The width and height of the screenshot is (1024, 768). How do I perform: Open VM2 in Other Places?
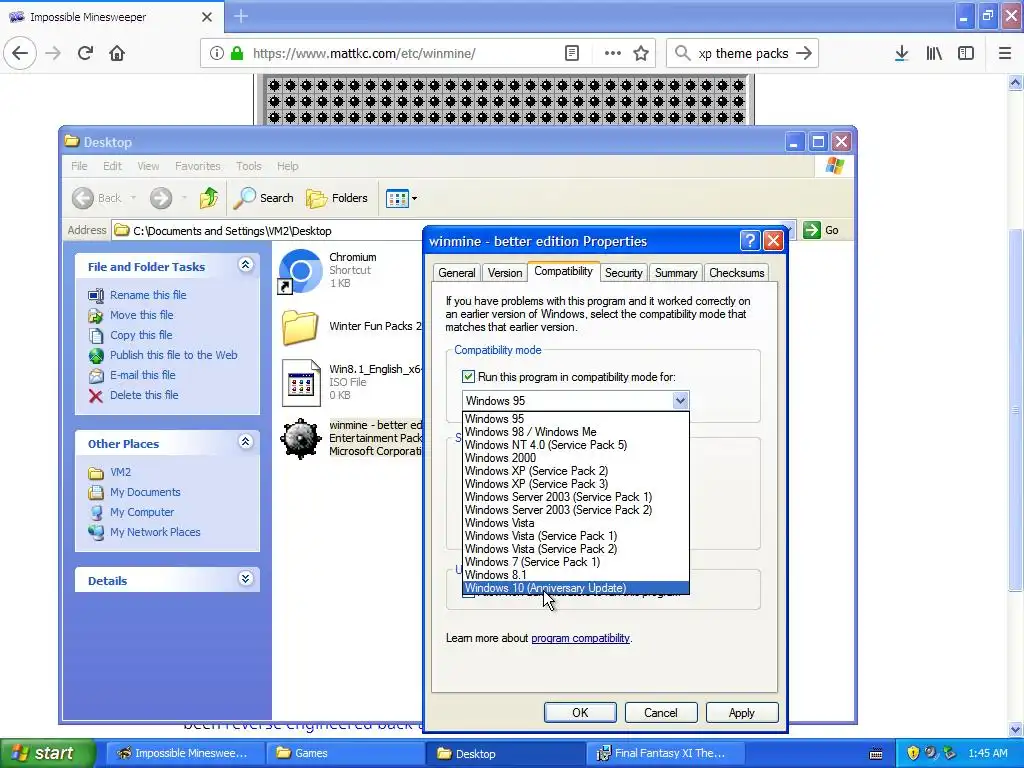point(120,472)
